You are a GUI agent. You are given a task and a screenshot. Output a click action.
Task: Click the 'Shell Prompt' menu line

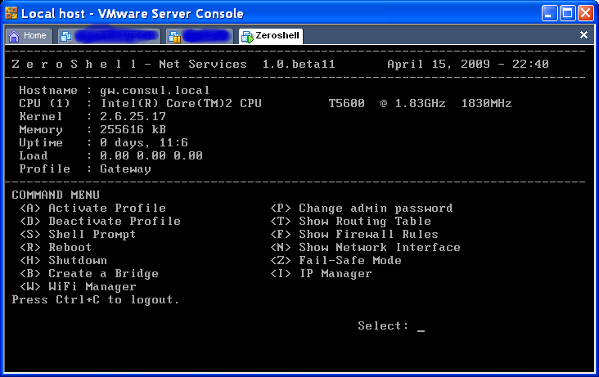(78, 235)
